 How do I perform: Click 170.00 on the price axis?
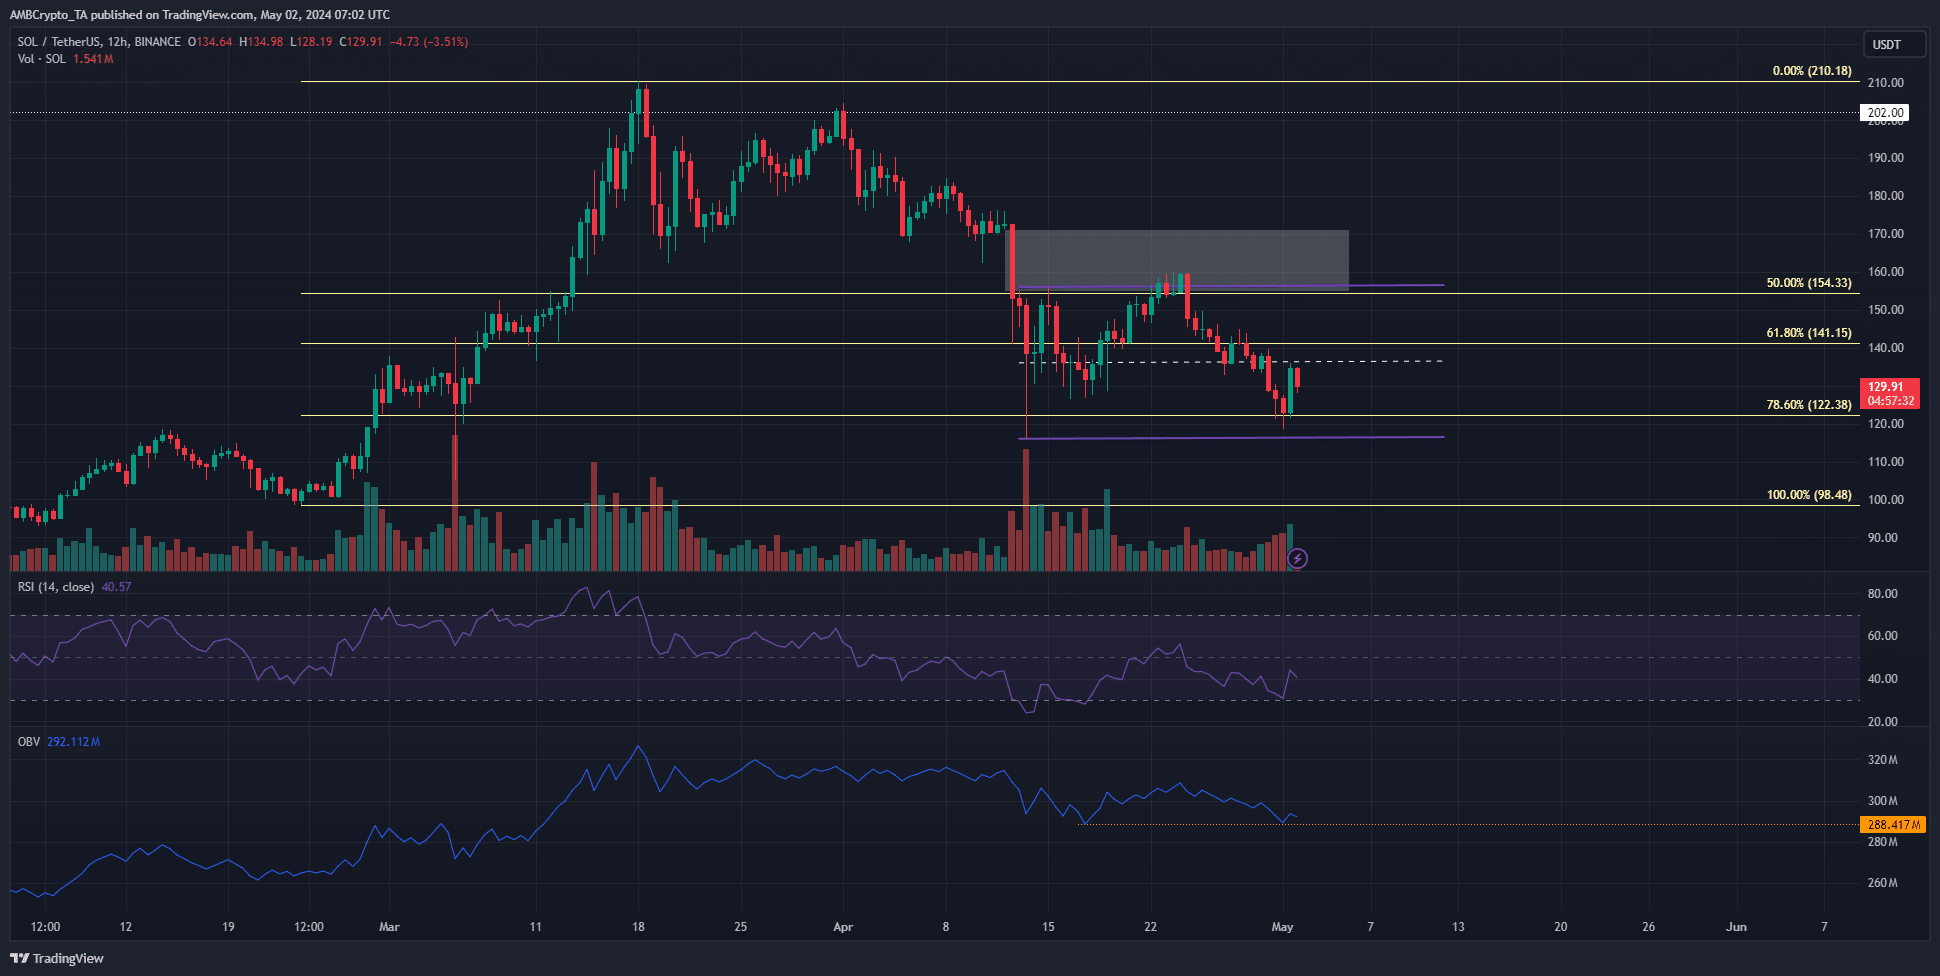(x=1886, y=234)
